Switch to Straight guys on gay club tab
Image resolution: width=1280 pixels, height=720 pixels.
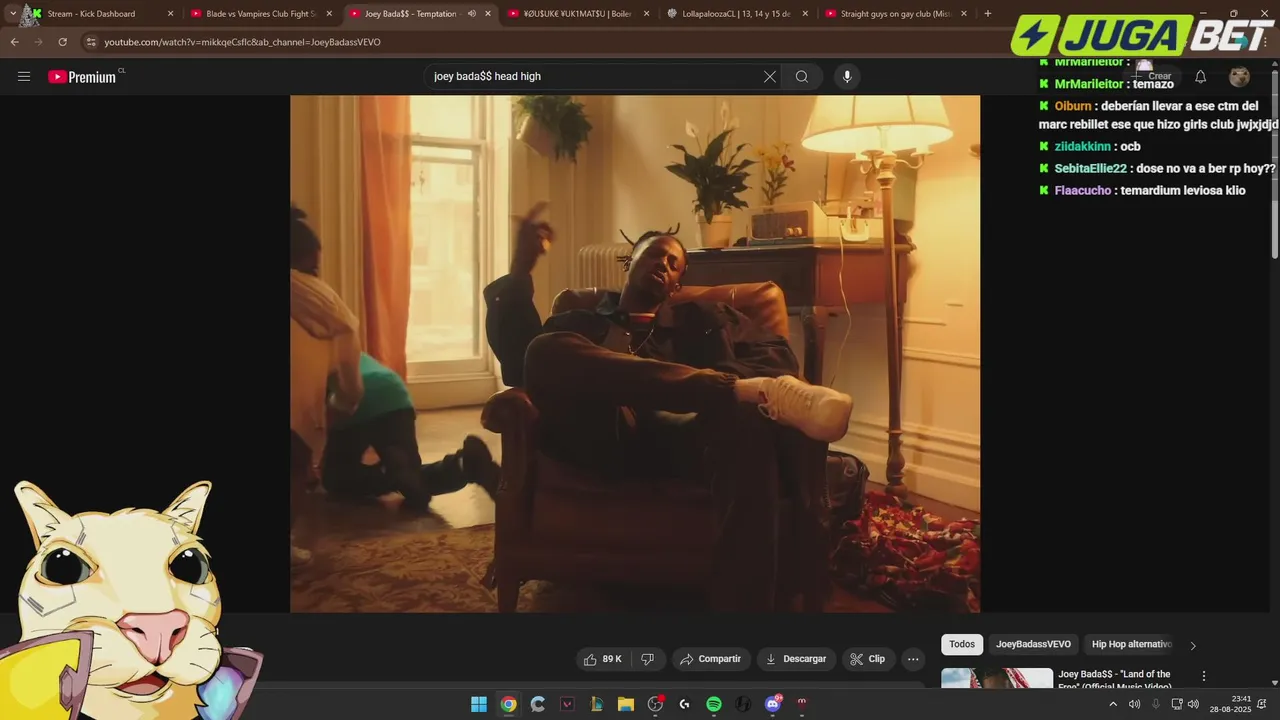(x=895, y=14)
